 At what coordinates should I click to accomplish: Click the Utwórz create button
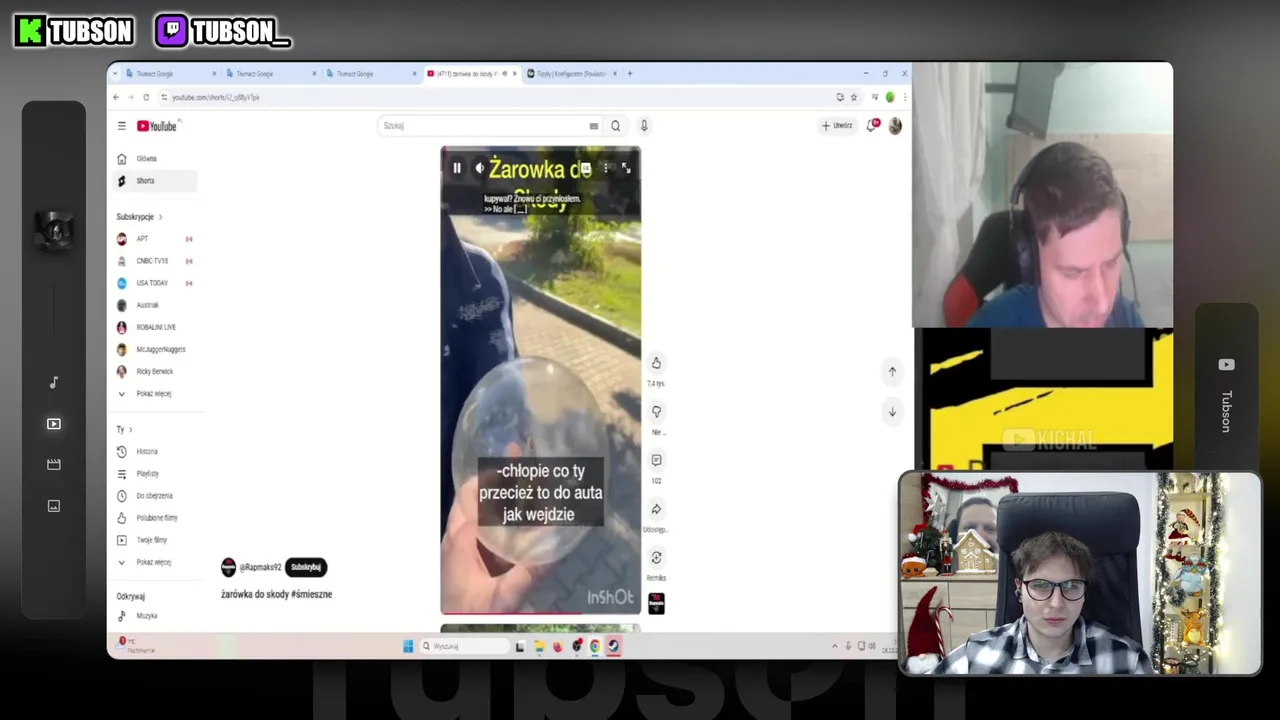(x=837, y=126)
